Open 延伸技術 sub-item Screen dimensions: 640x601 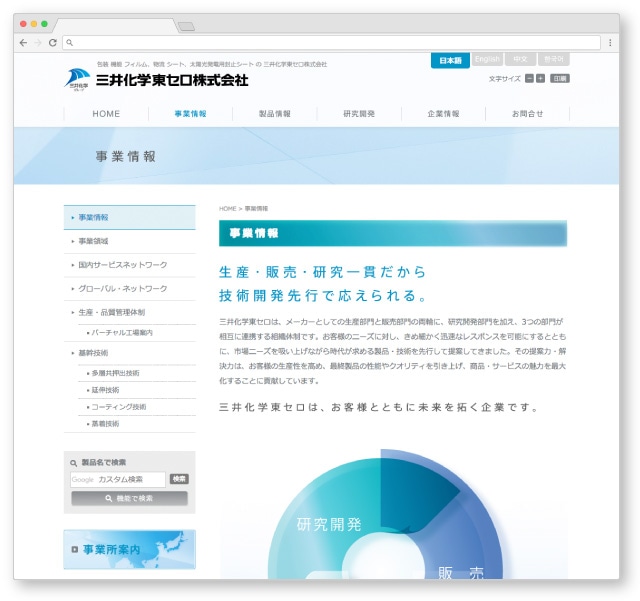137,390
